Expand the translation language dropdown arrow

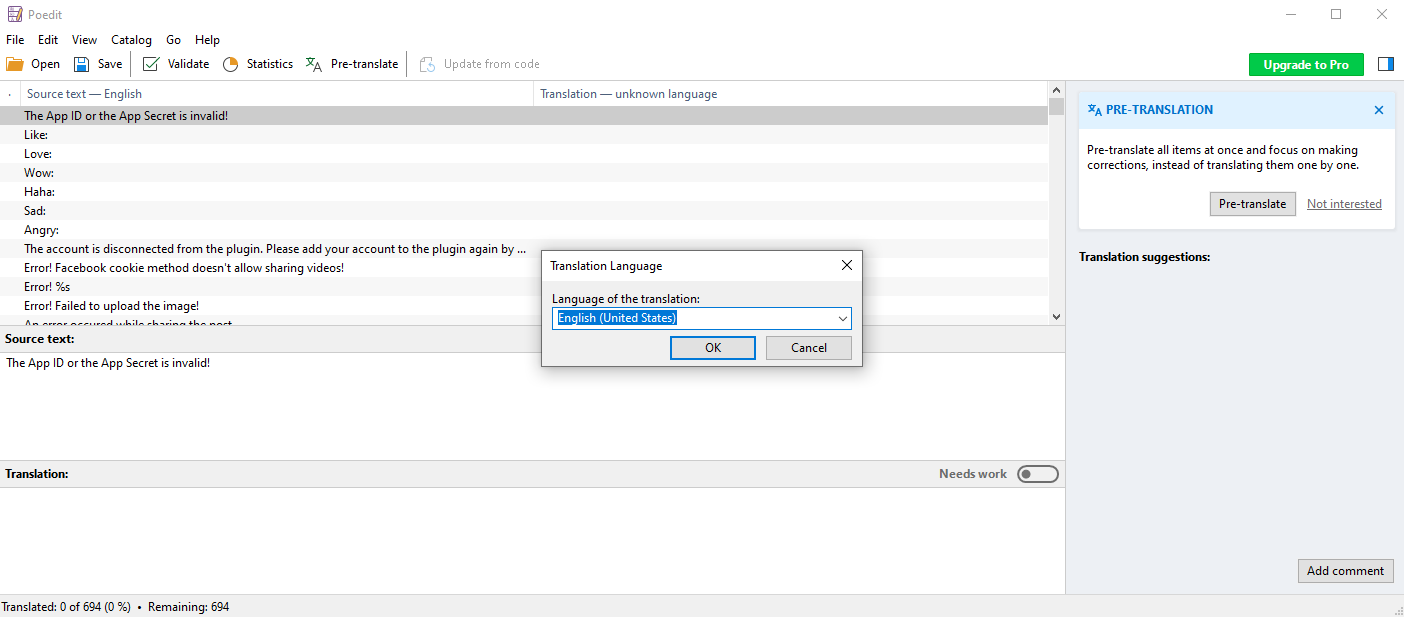(843, 319)
